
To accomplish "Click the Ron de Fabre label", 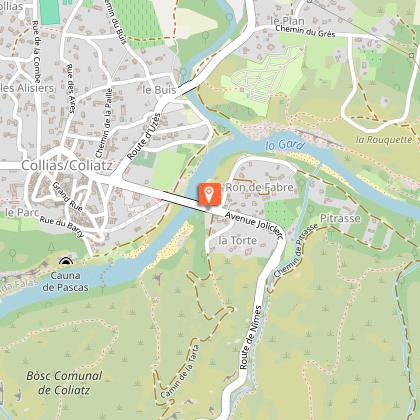I will 260,187.
